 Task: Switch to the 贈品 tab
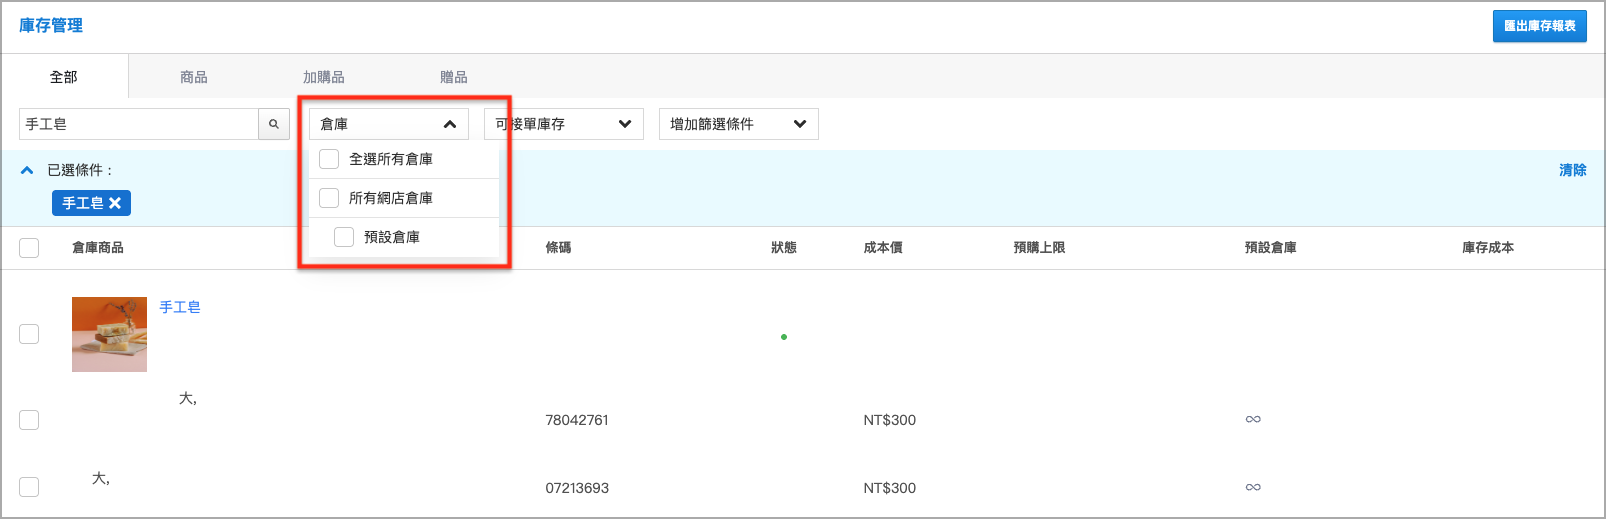point(454,77)
